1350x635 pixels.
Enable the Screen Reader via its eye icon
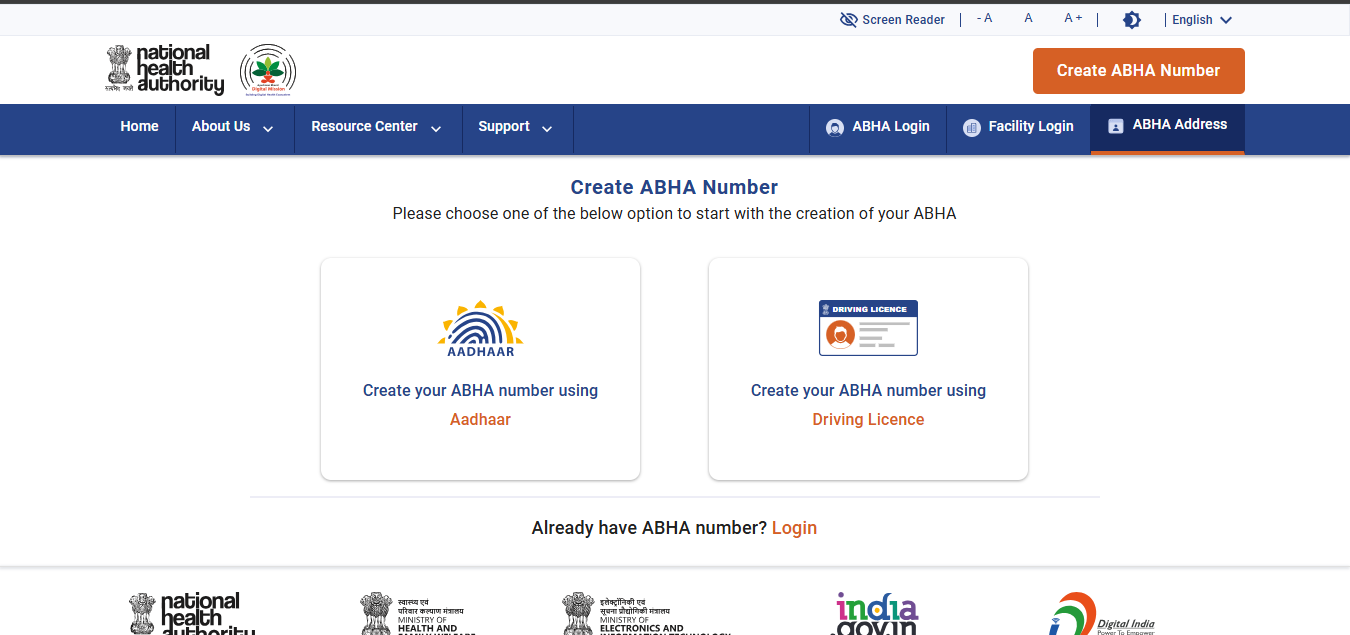848,19
